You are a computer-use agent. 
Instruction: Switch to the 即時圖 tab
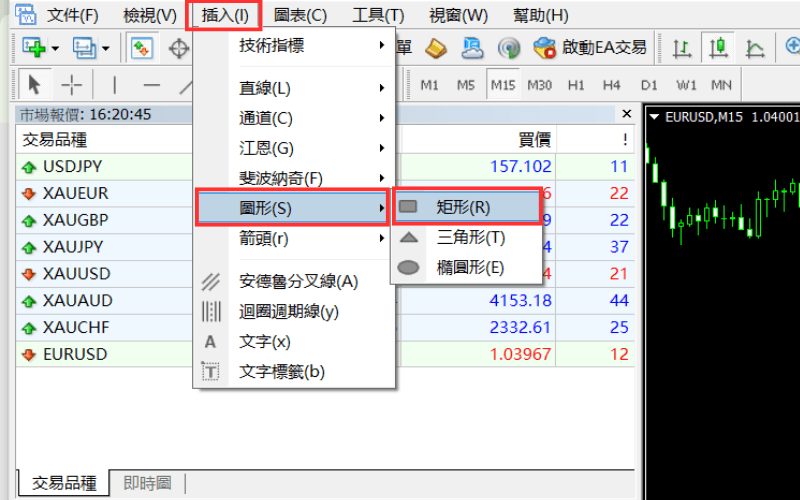point(145,483)
